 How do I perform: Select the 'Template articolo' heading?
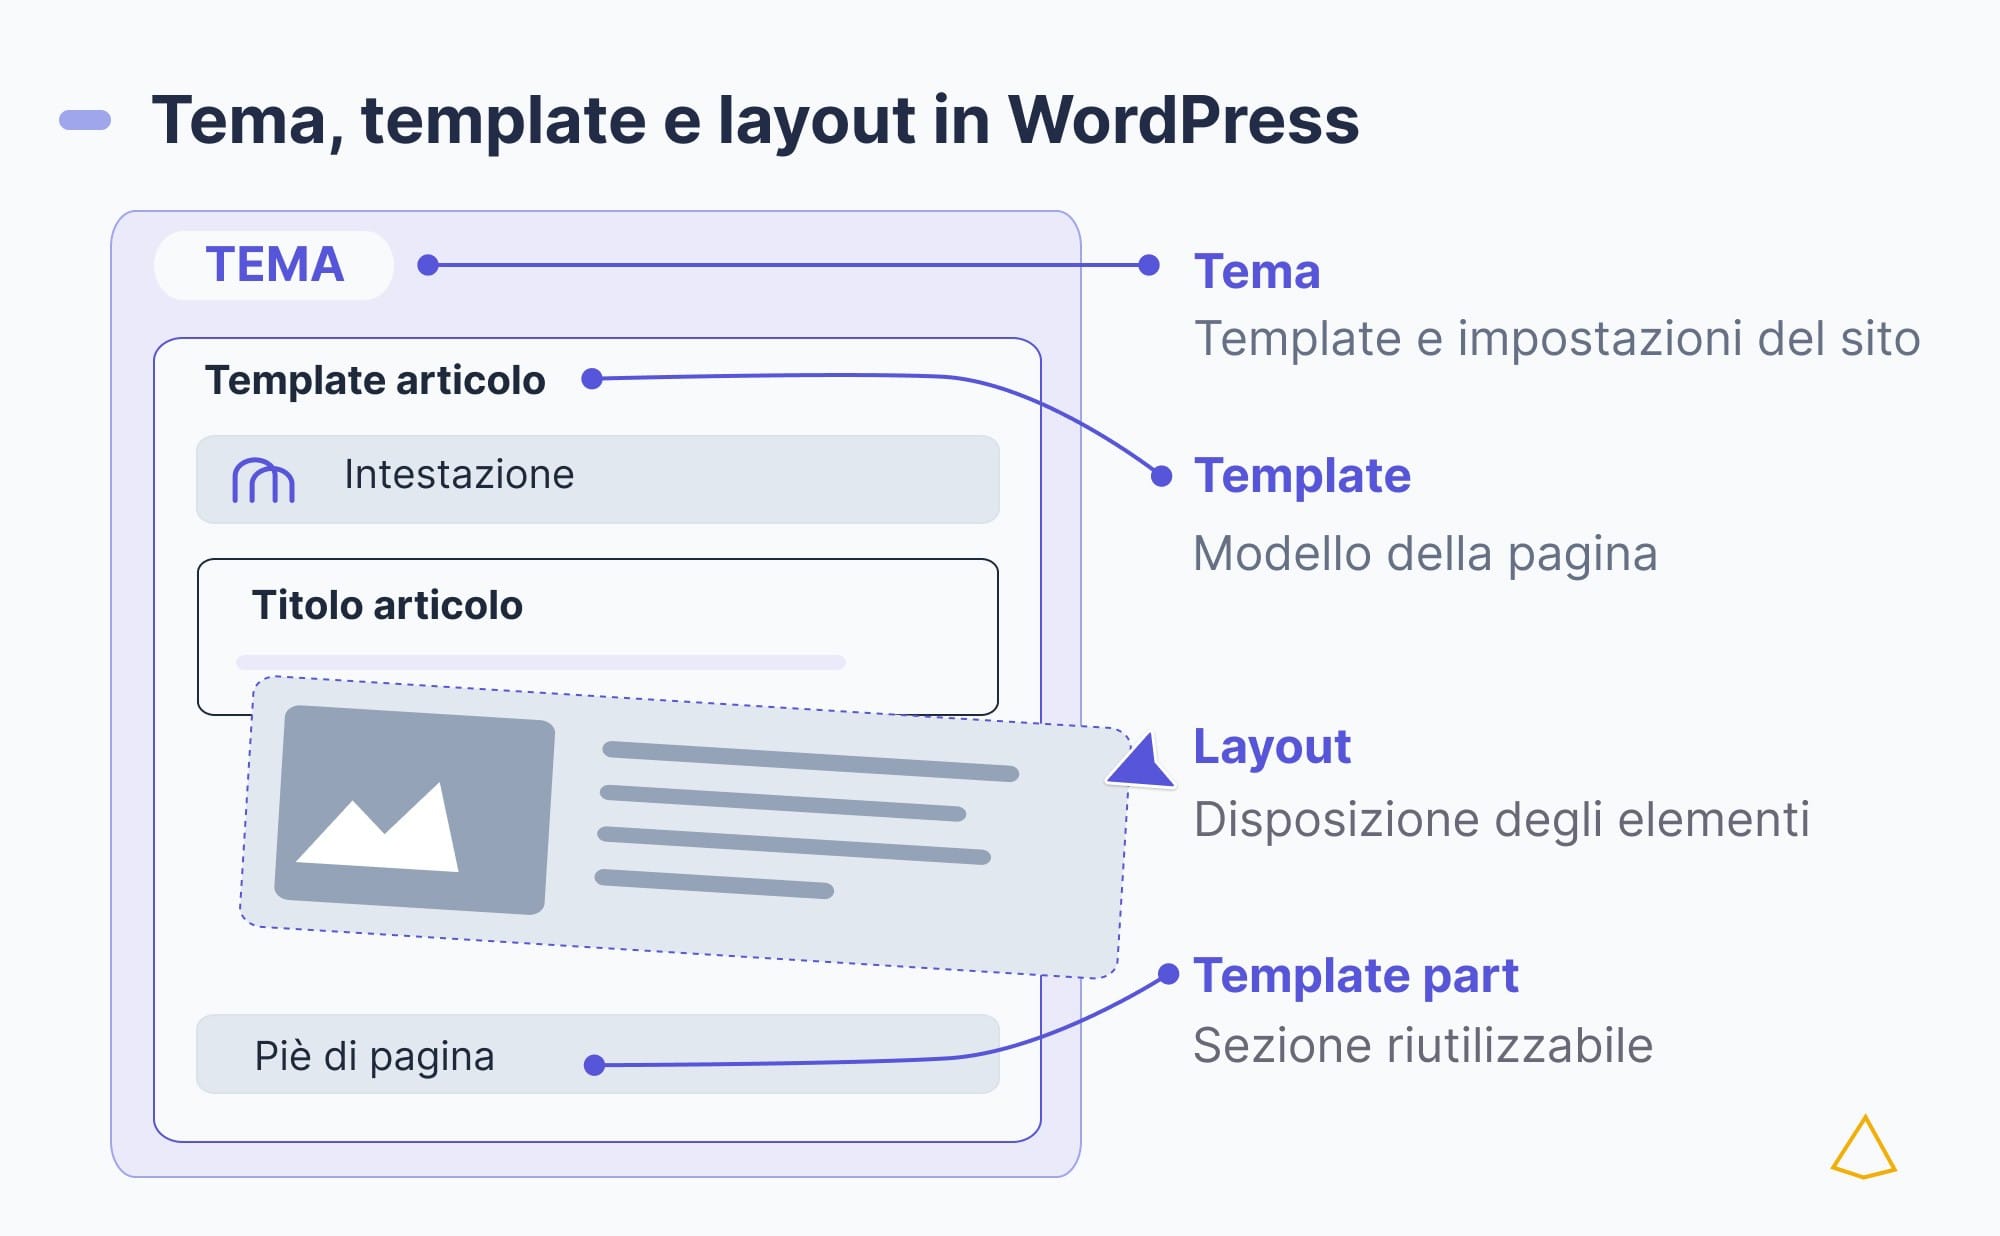(375, 380)
